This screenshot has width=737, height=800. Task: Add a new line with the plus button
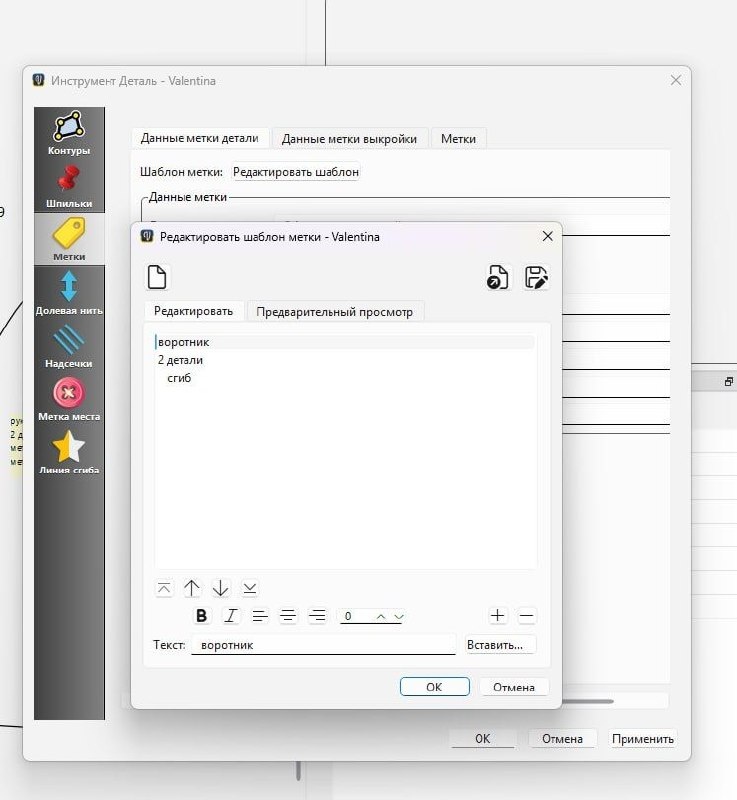point(497,615)
